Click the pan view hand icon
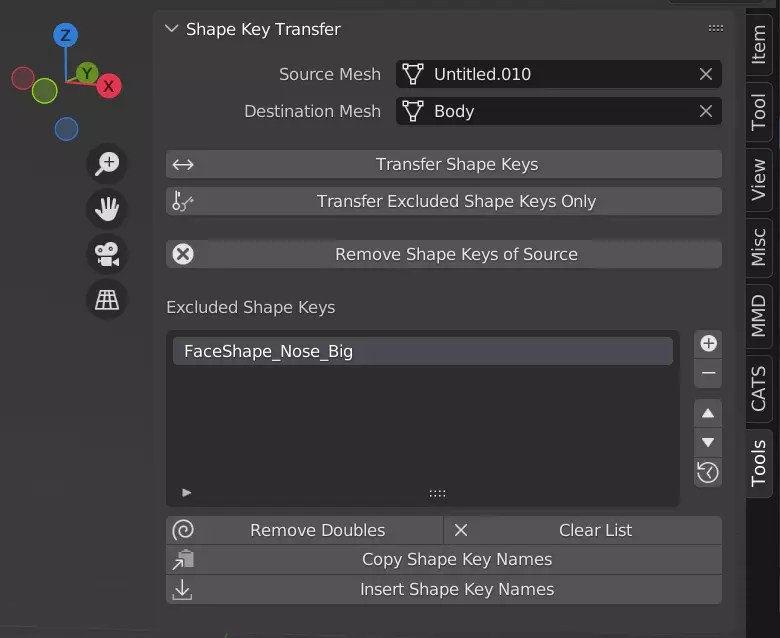Image resolution: width=780 pixels, height=638 pixels. pos(107,208)
